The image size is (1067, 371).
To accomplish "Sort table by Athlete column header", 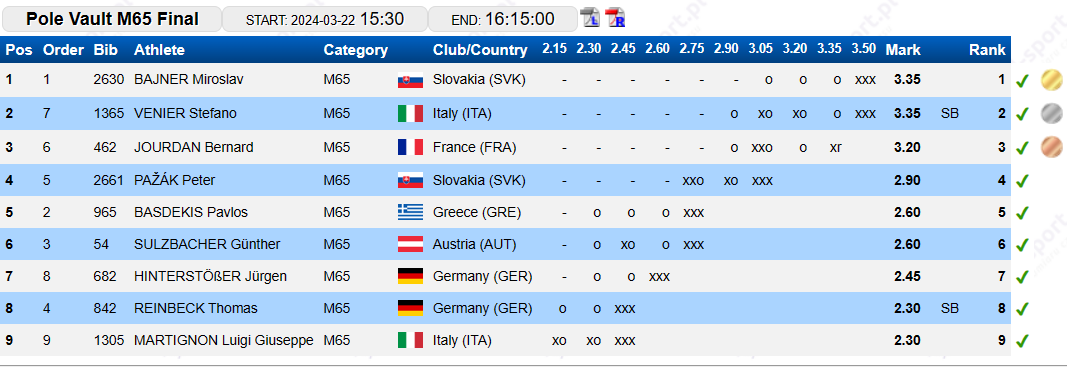I will 159,50.
